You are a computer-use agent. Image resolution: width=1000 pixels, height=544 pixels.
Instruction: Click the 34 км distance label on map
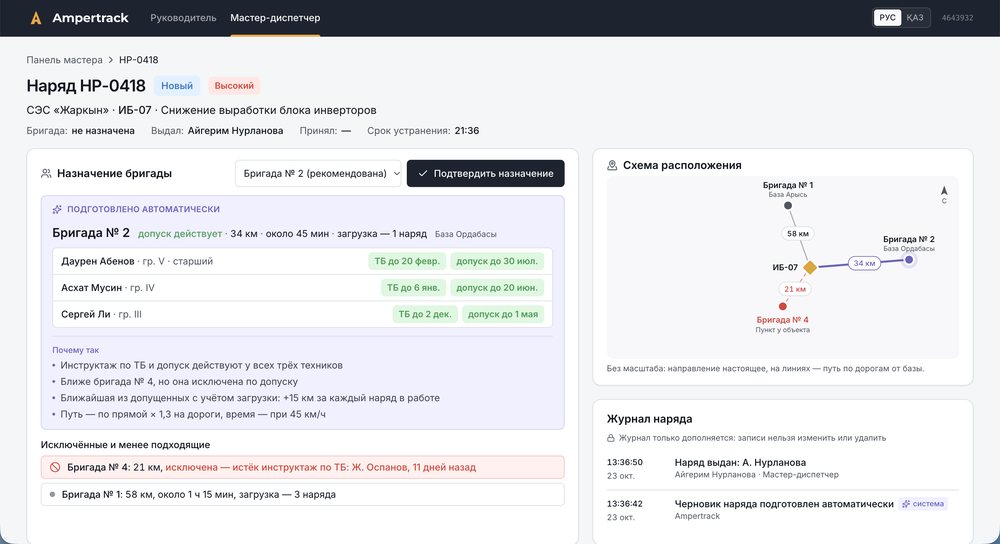tap(864, 263)
